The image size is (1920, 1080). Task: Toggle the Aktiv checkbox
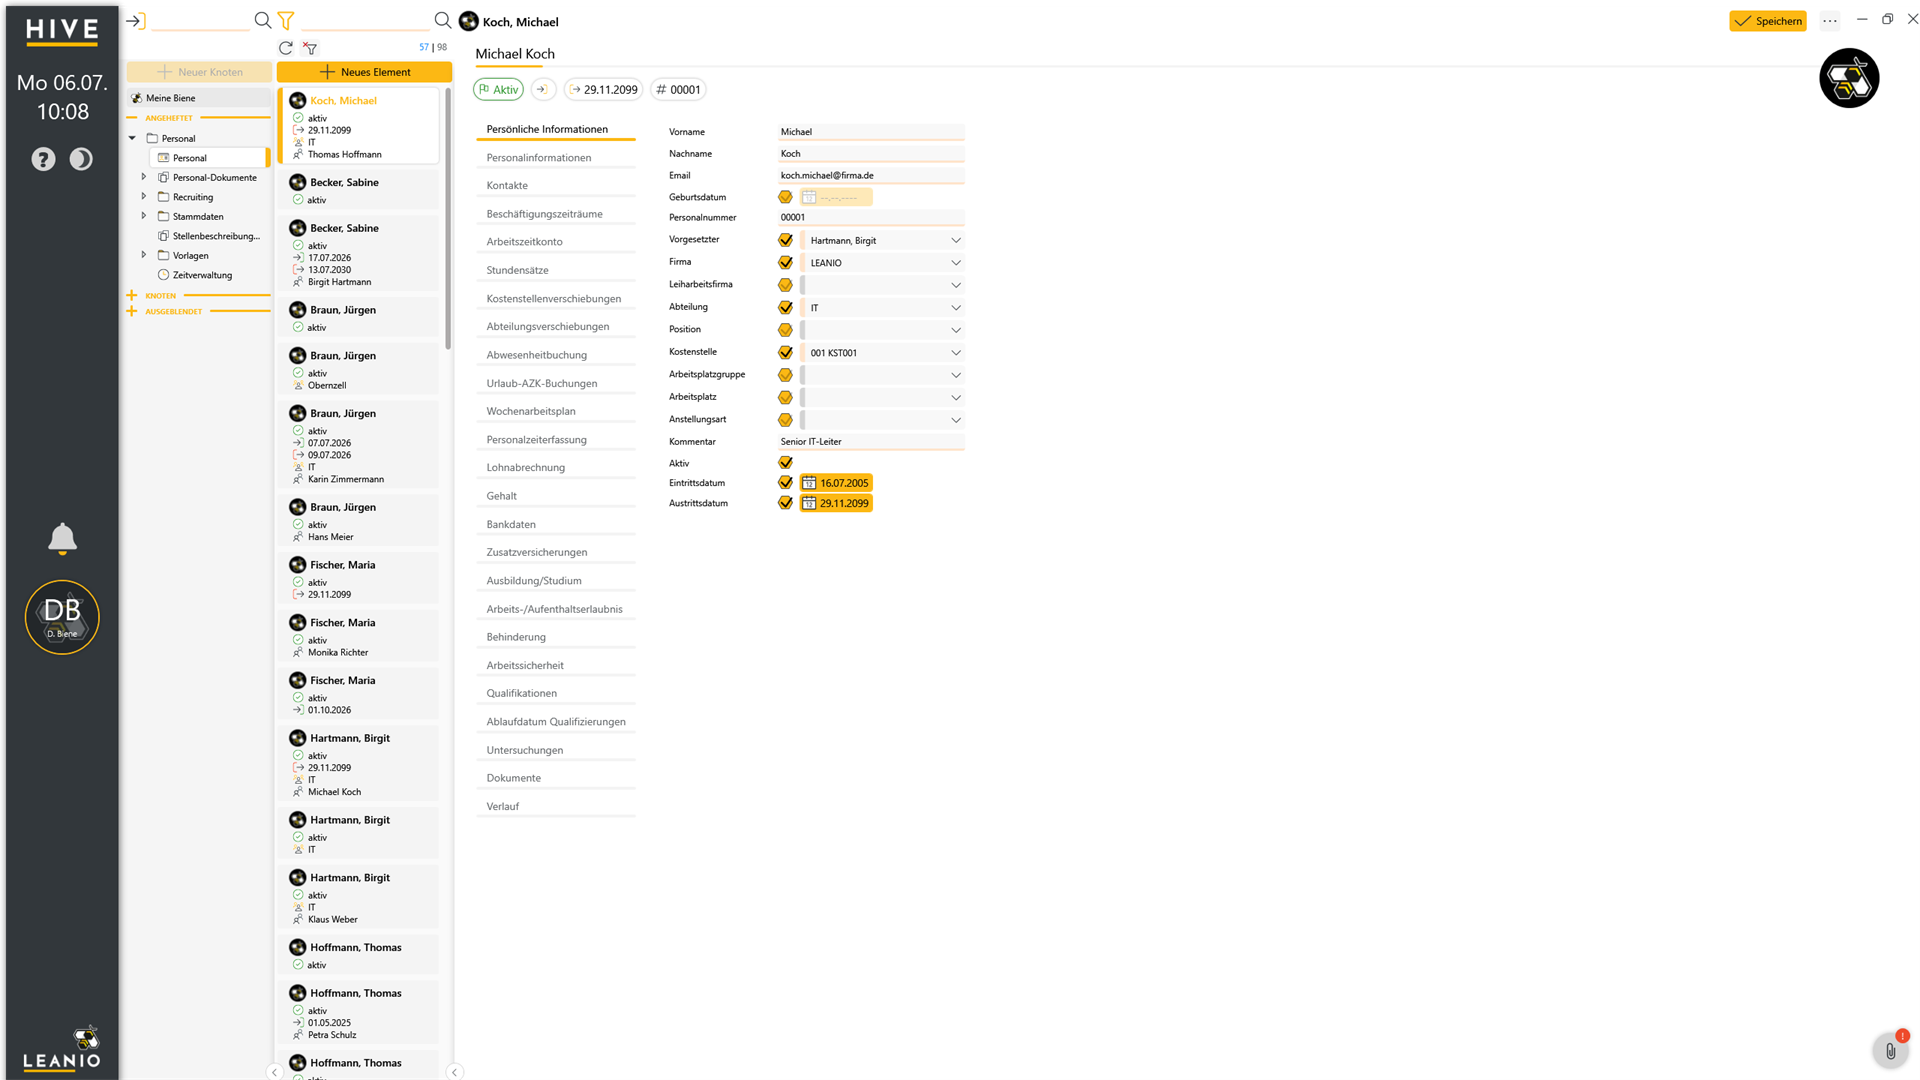[x=785, y=463]
